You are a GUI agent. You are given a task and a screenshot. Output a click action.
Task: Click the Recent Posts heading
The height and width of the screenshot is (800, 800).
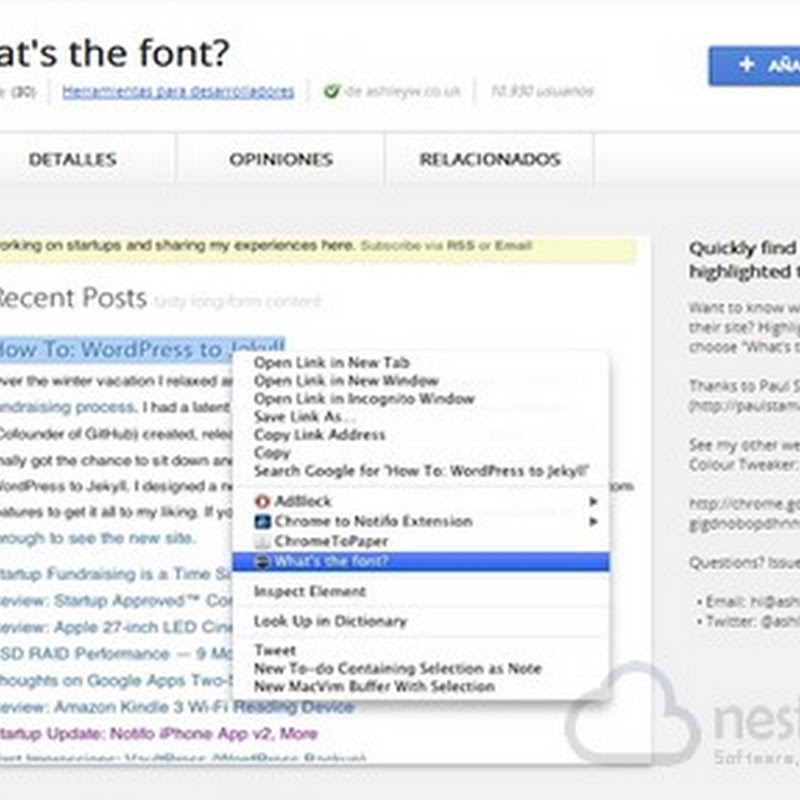72,298
